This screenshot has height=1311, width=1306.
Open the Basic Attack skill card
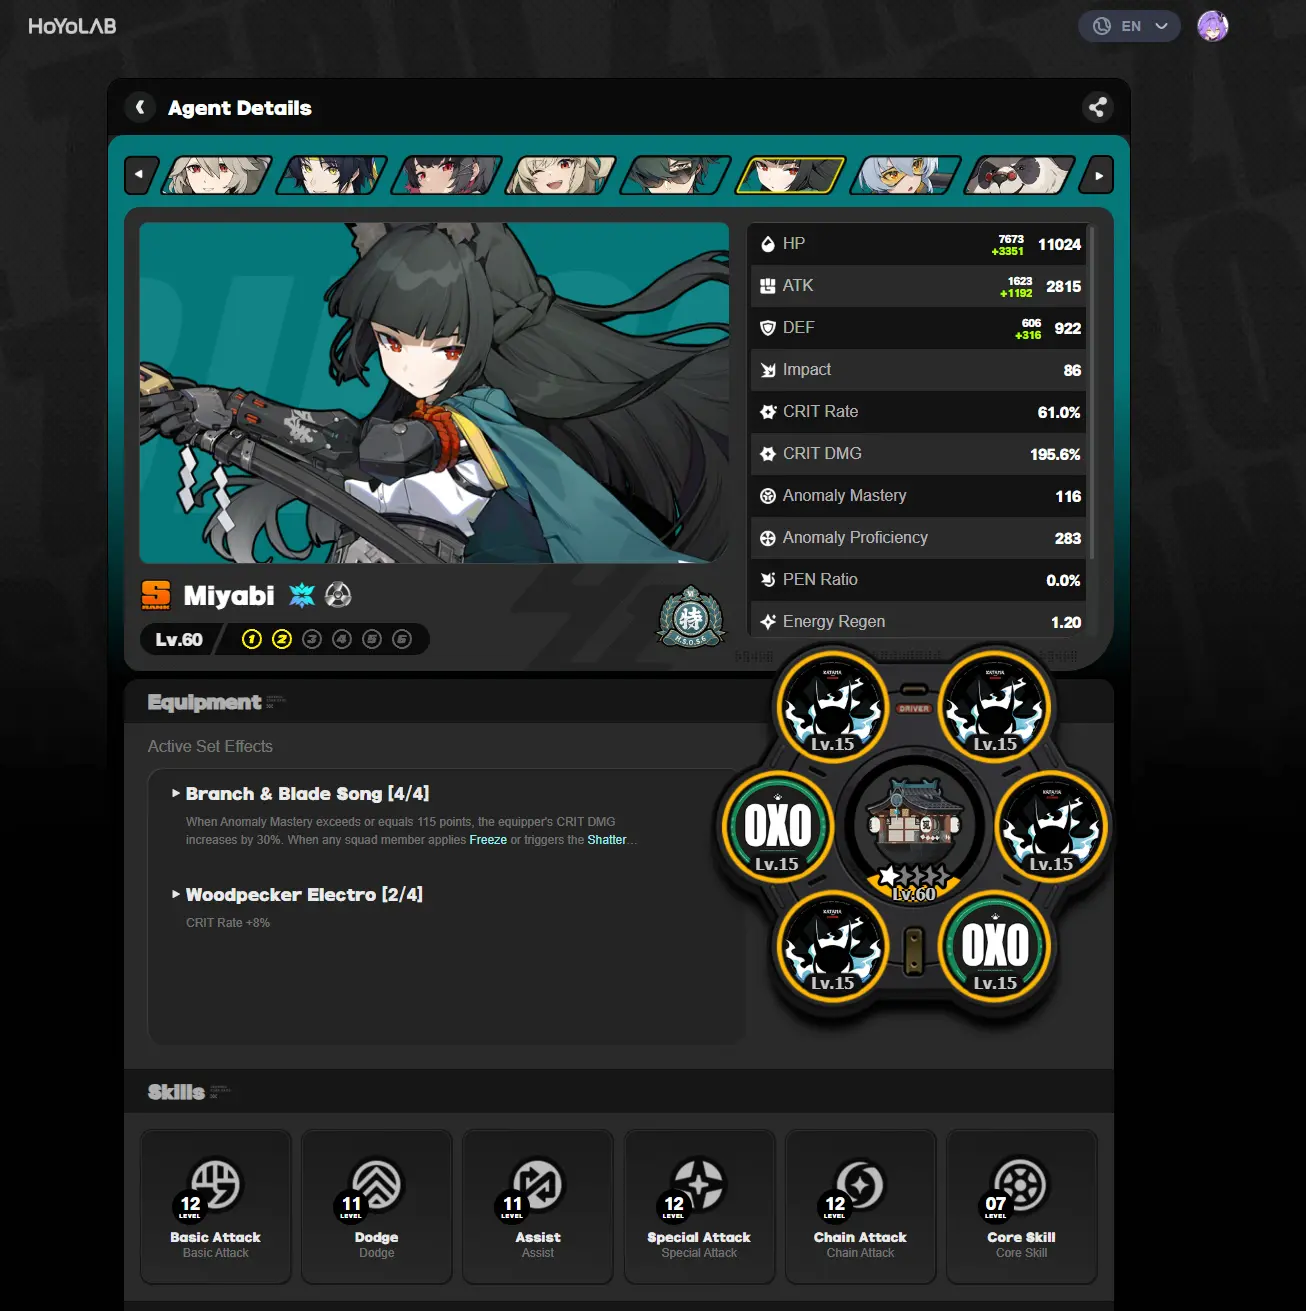216,1207
